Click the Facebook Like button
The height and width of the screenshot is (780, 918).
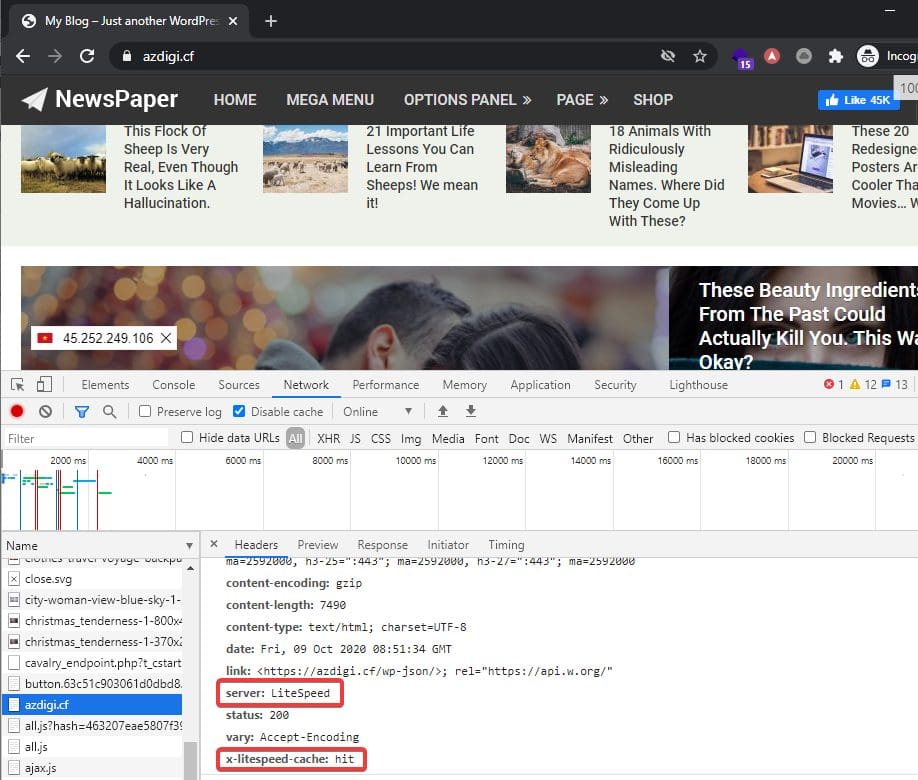coord(857,100)
